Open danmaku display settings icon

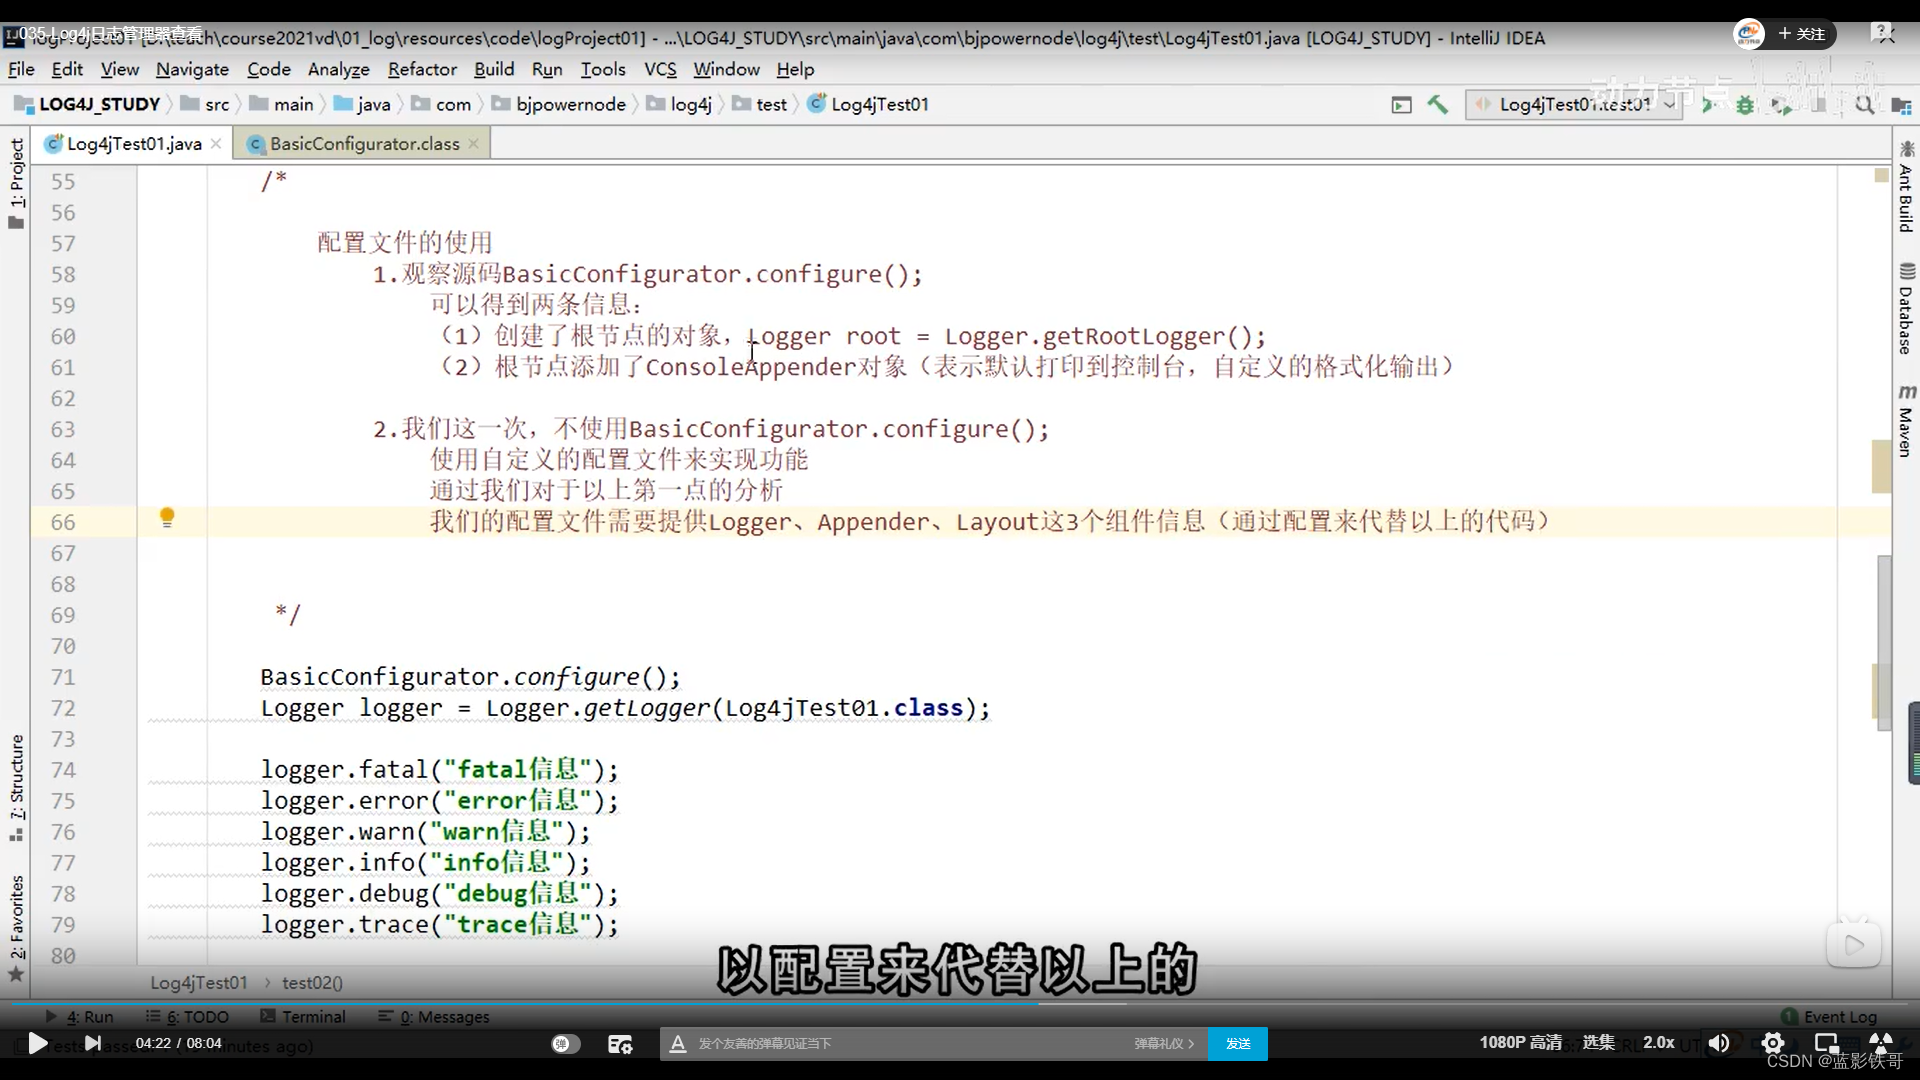pyautogui.click(x=620, y=1043)
